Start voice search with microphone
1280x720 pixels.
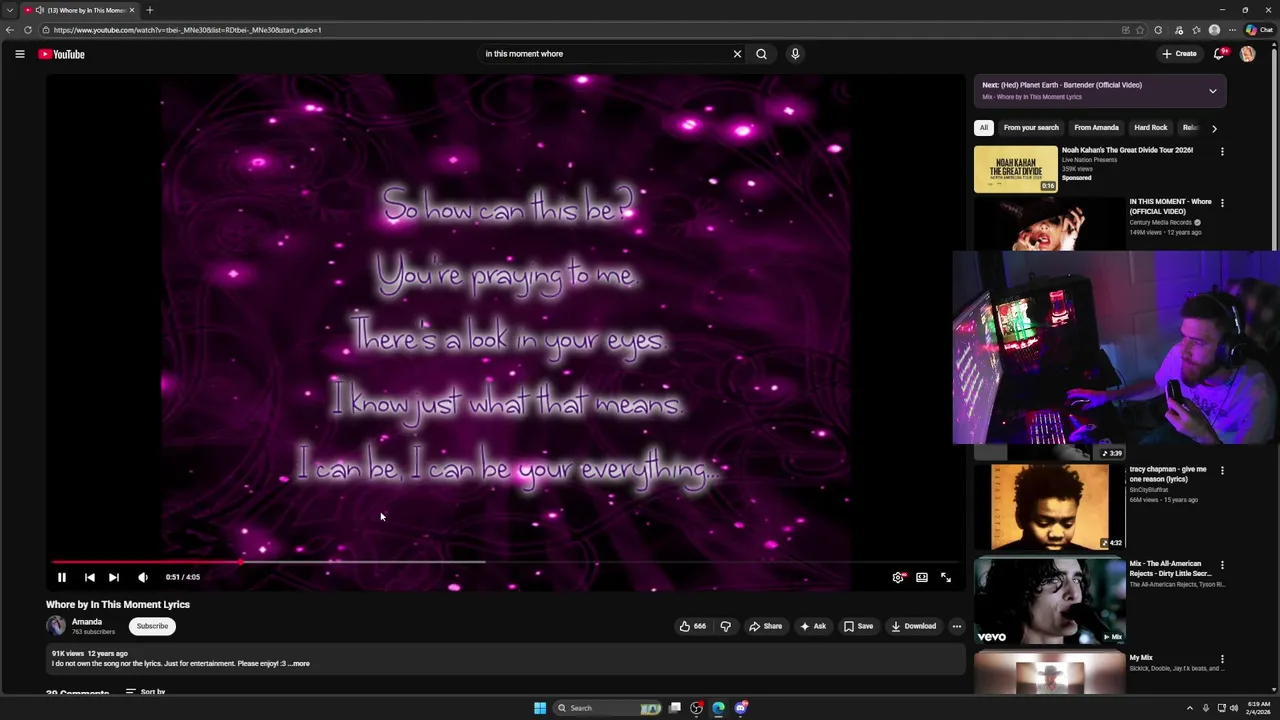[x=795, y=54]
